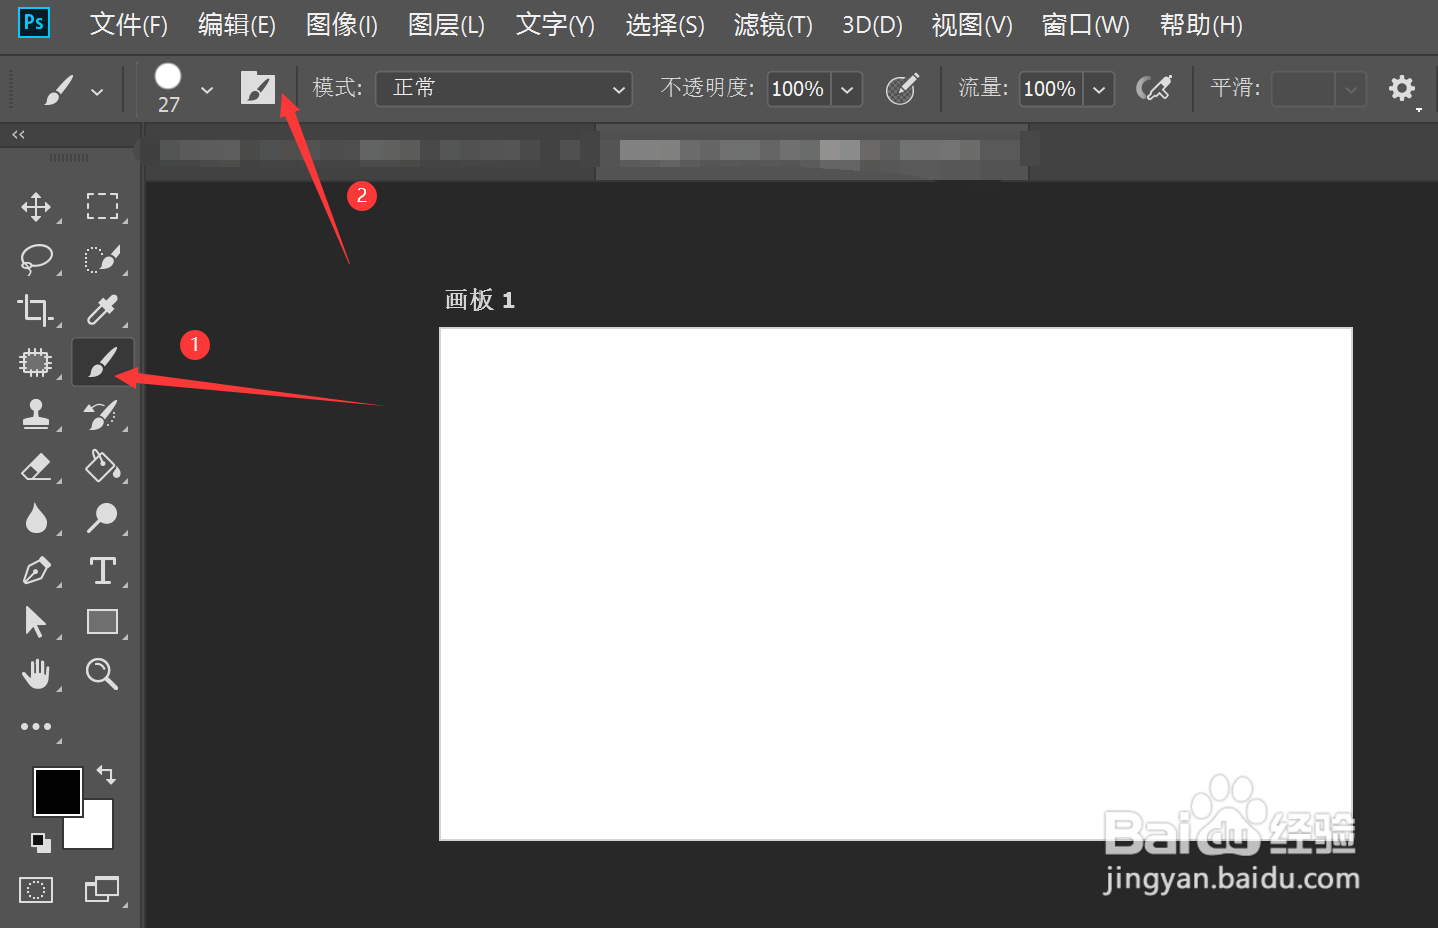1438x928 pixels.
Task: Open brush settings via gear icon
Action: (1402, 89)
